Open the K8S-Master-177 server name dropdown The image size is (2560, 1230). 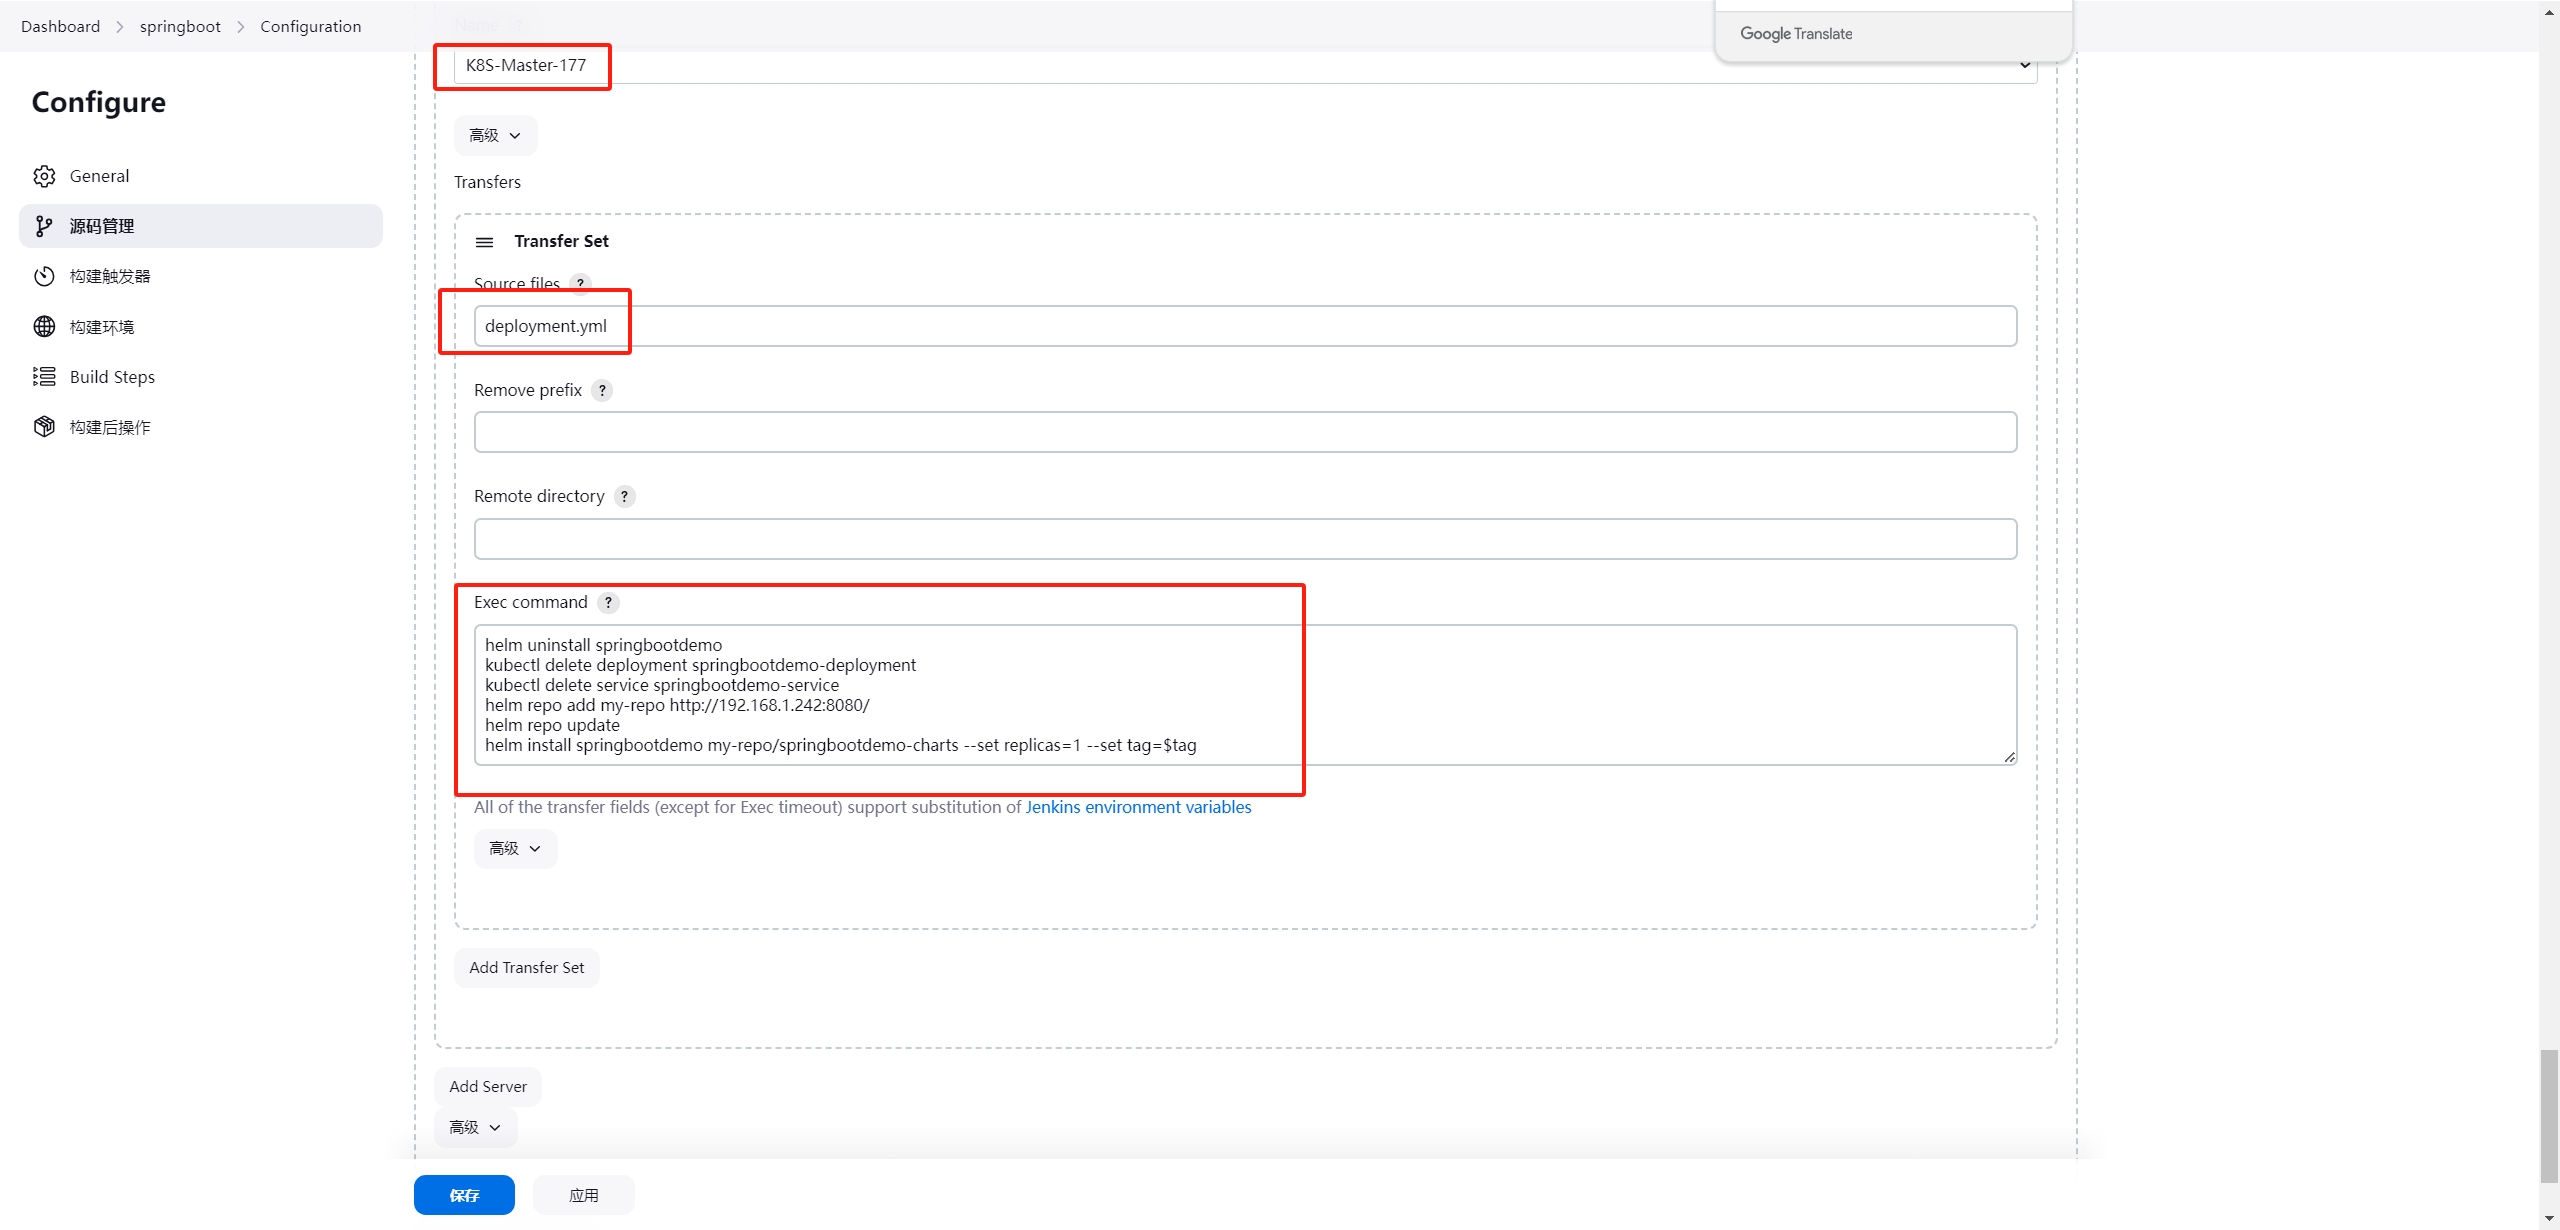[x=1245, y=65]
